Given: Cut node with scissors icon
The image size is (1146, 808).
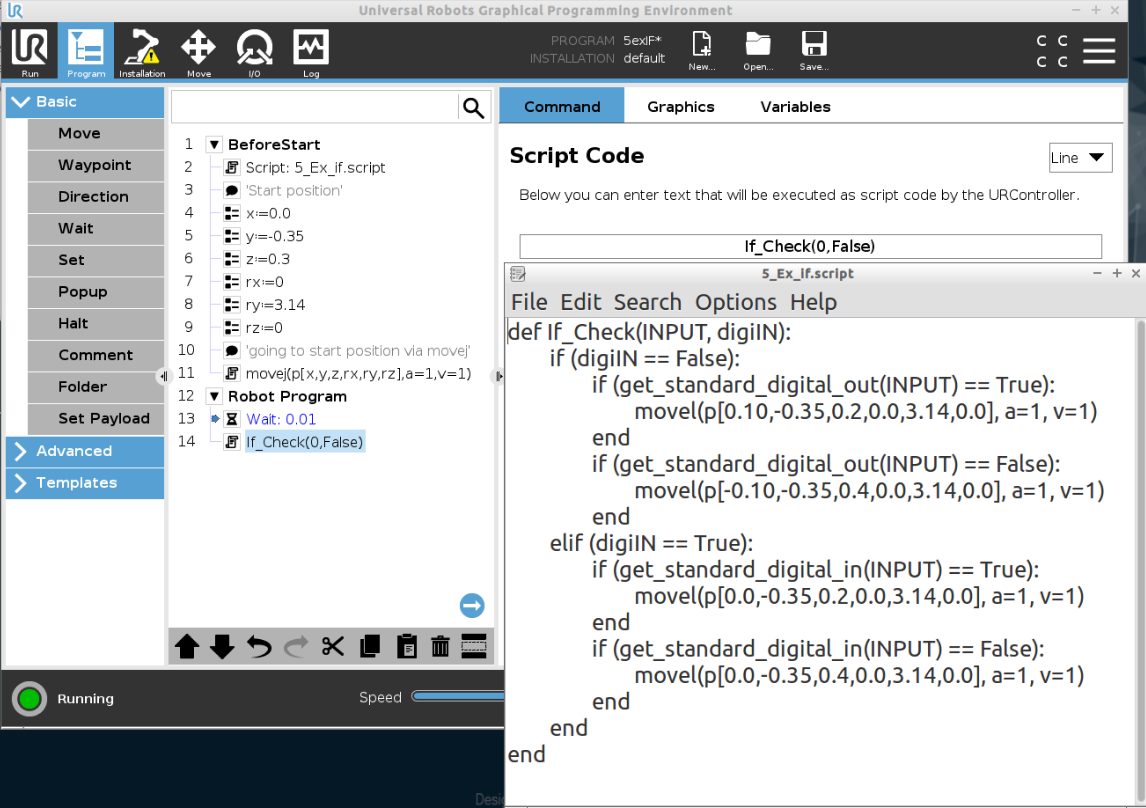Looking at the screenshot, I should [x=333, y=647].
